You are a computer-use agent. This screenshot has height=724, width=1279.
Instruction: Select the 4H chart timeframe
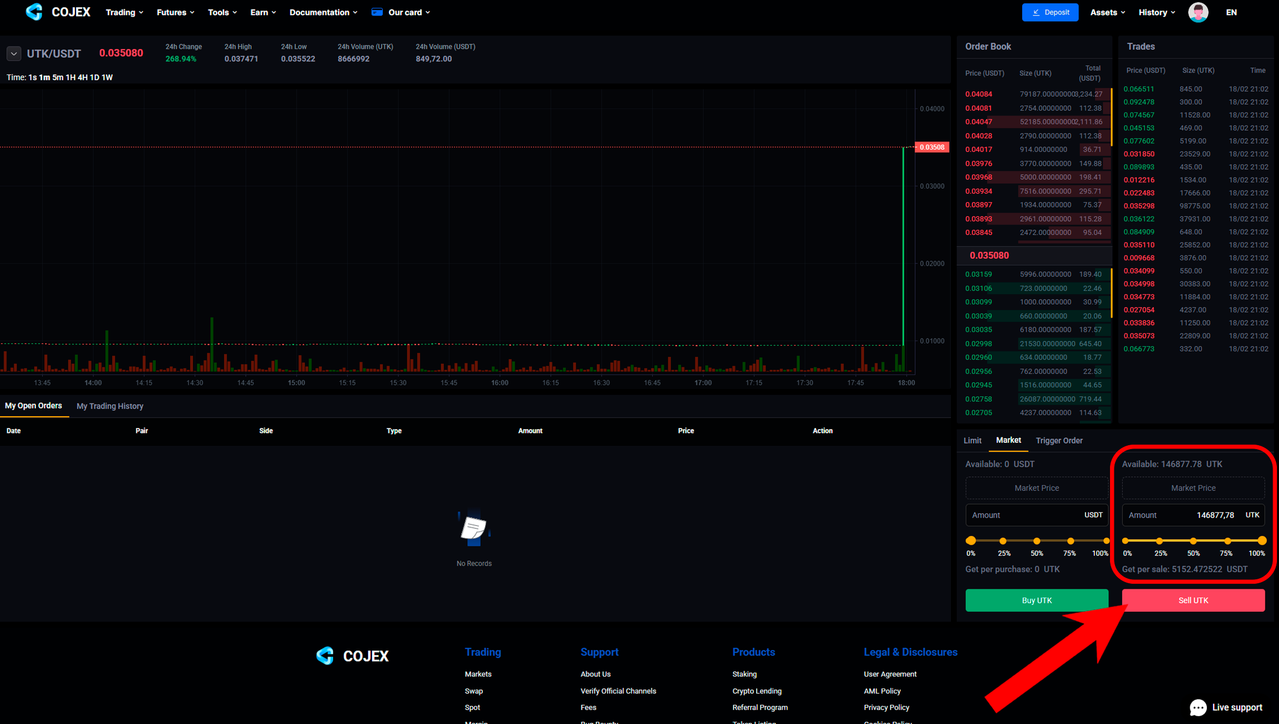[x=83, y=77]
